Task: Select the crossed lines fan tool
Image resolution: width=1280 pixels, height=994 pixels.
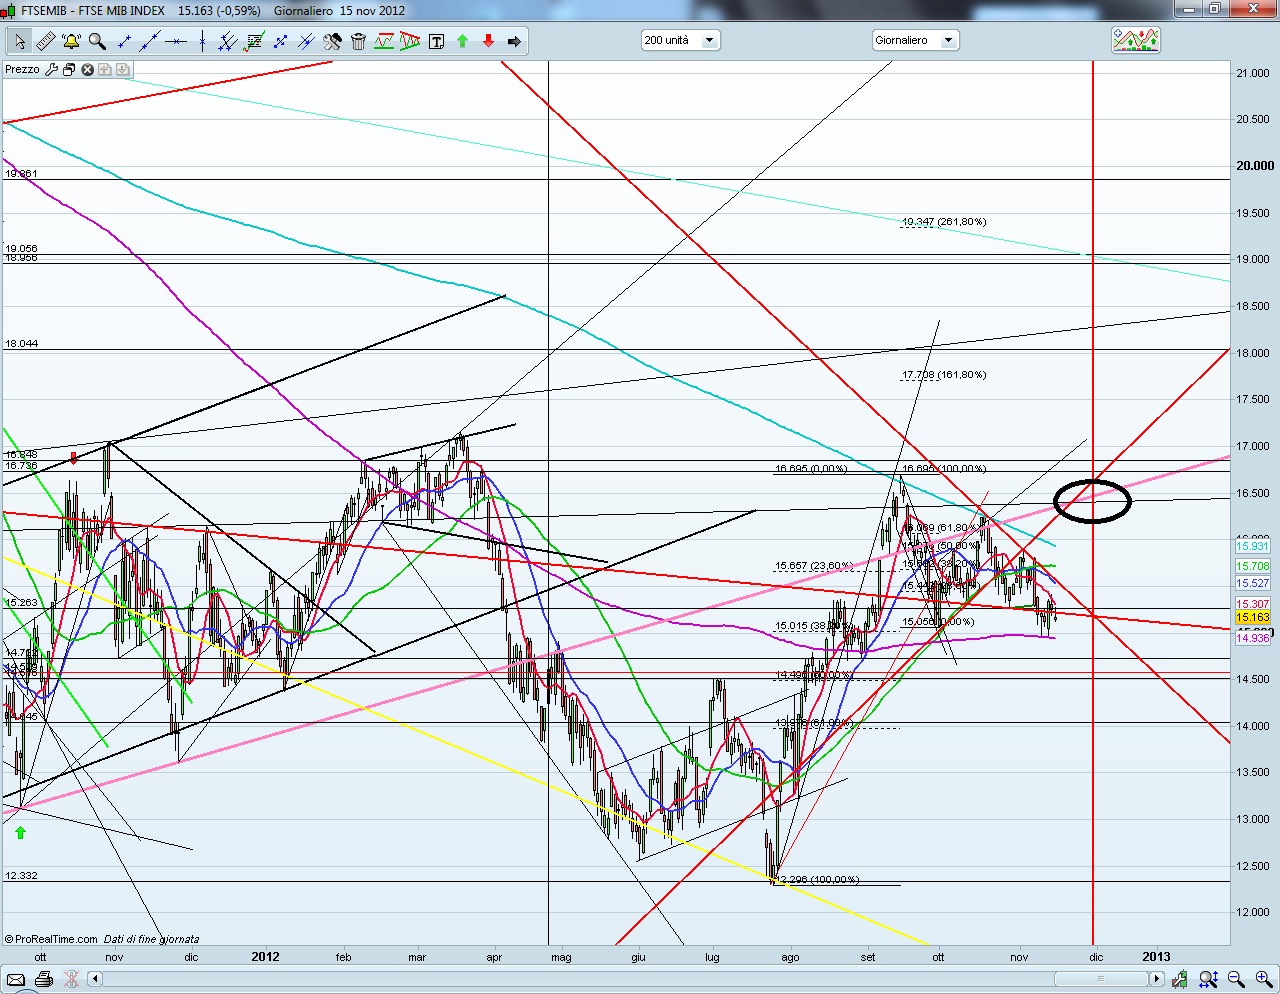Action: [x=306, y=41]
